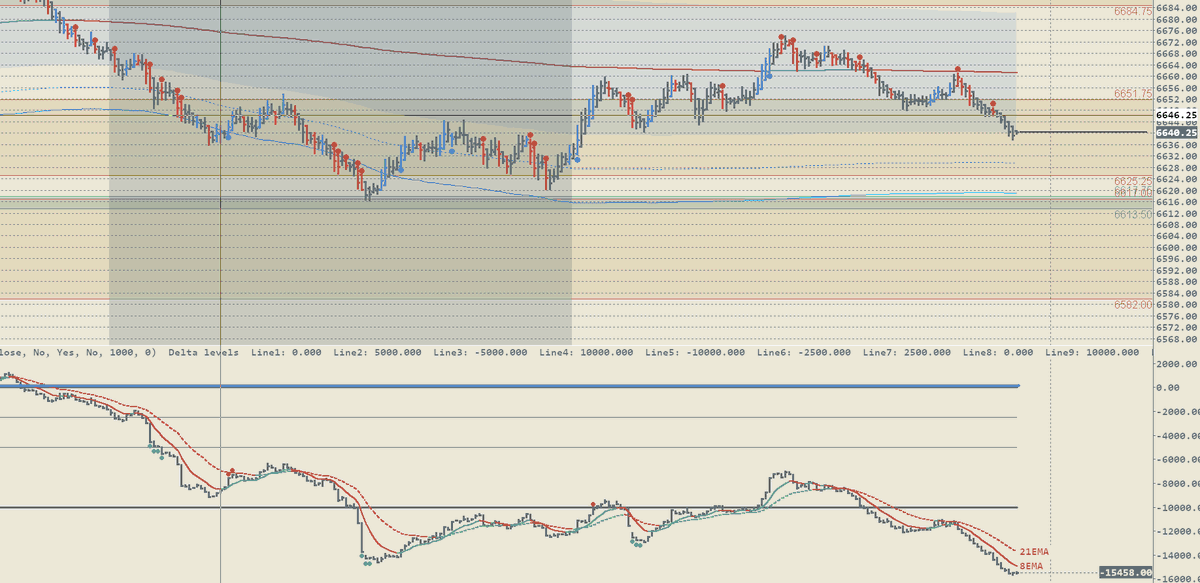Image resolution: width=1200 pixels, height=583 pixels.
Task: Click 6604.00 on the price axis
Action: 1176,236
